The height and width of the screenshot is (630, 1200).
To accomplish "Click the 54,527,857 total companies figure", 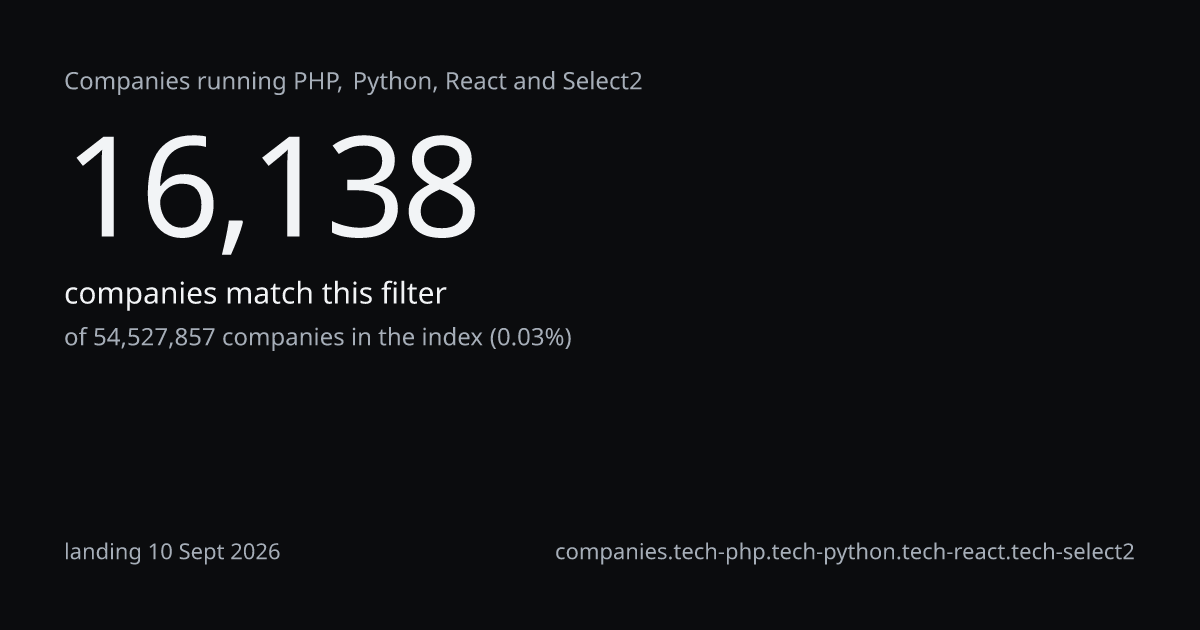I will (x=155, y=337).
